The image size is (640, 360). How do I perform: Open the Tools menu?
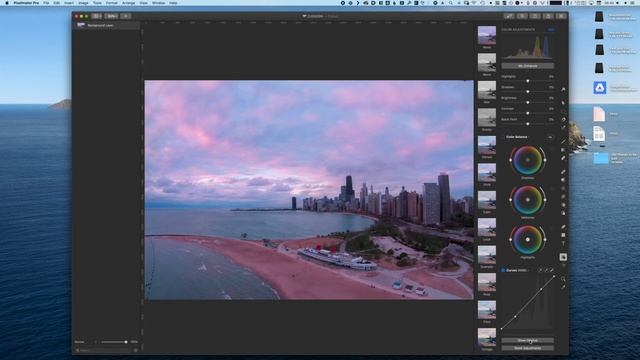point(97,3)
